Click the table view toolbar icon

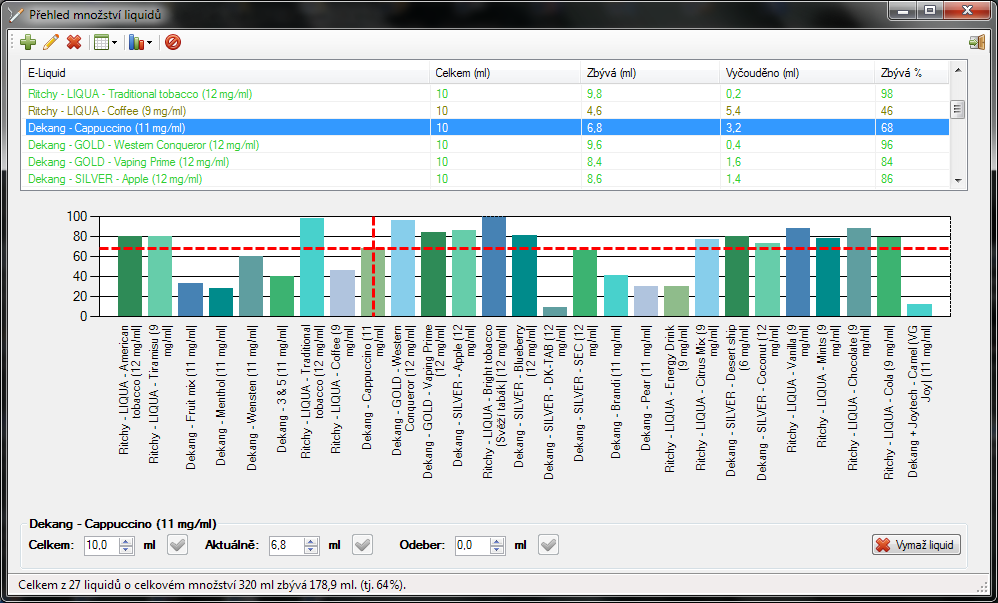101,43
